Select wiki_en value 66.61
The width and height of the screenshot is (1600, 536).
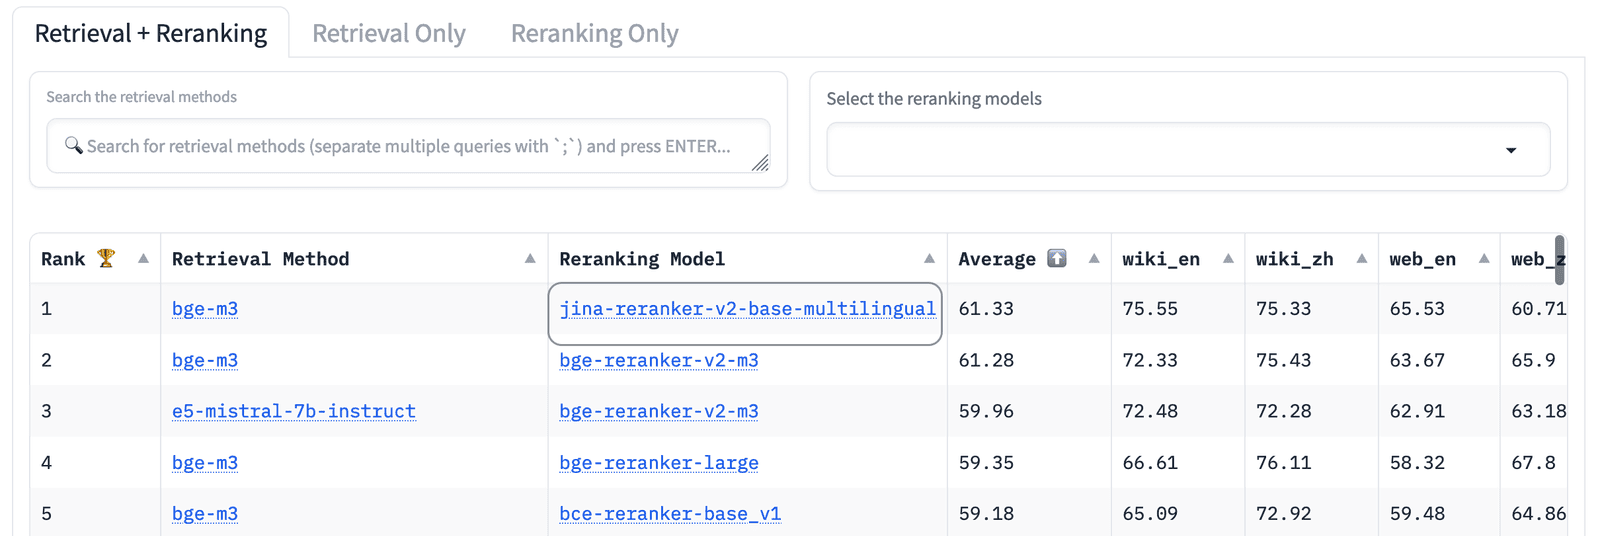[x=1150, y=463]
